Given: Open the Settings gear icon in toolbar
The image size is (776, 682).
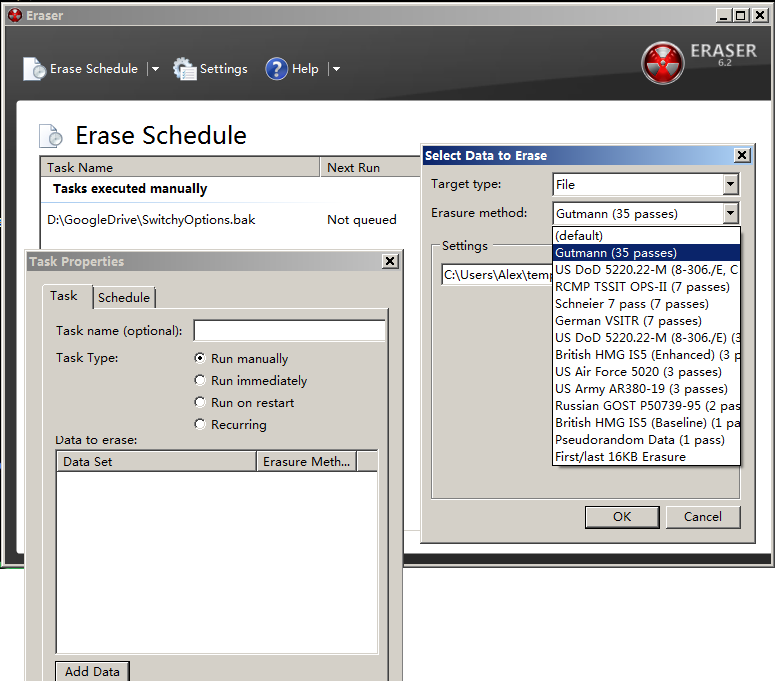Looking at the screenshot, I should tap(185, 69).
